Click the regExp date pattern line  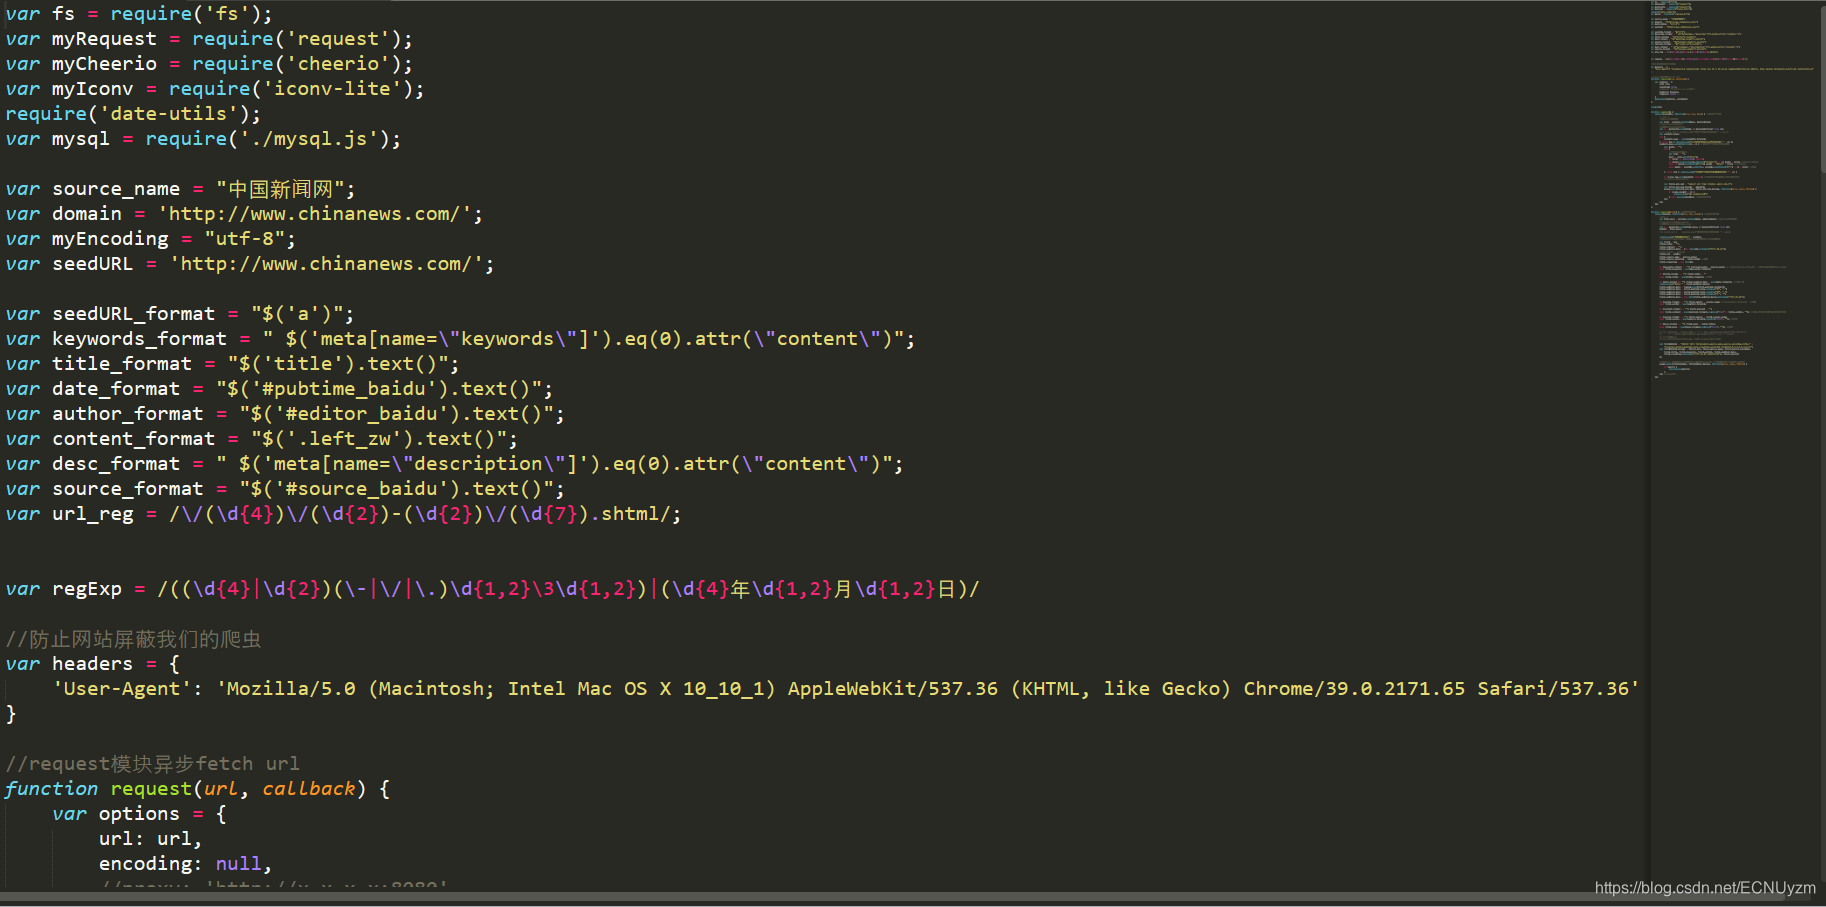click(493, 589)
